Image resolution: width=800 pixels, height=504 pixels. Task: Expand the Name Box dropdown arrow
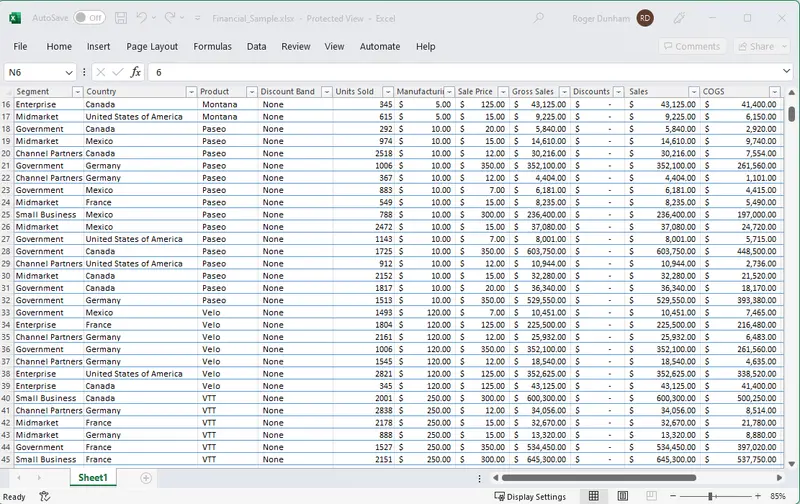69,73
